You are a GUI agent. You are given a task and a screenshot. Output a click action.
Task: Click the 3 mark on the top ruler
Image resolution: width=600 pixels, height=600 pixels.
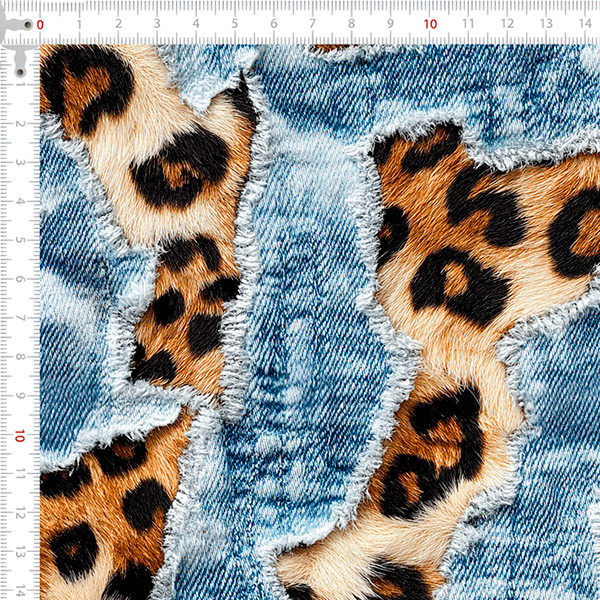pyautogui.click(x=157, y=24)
